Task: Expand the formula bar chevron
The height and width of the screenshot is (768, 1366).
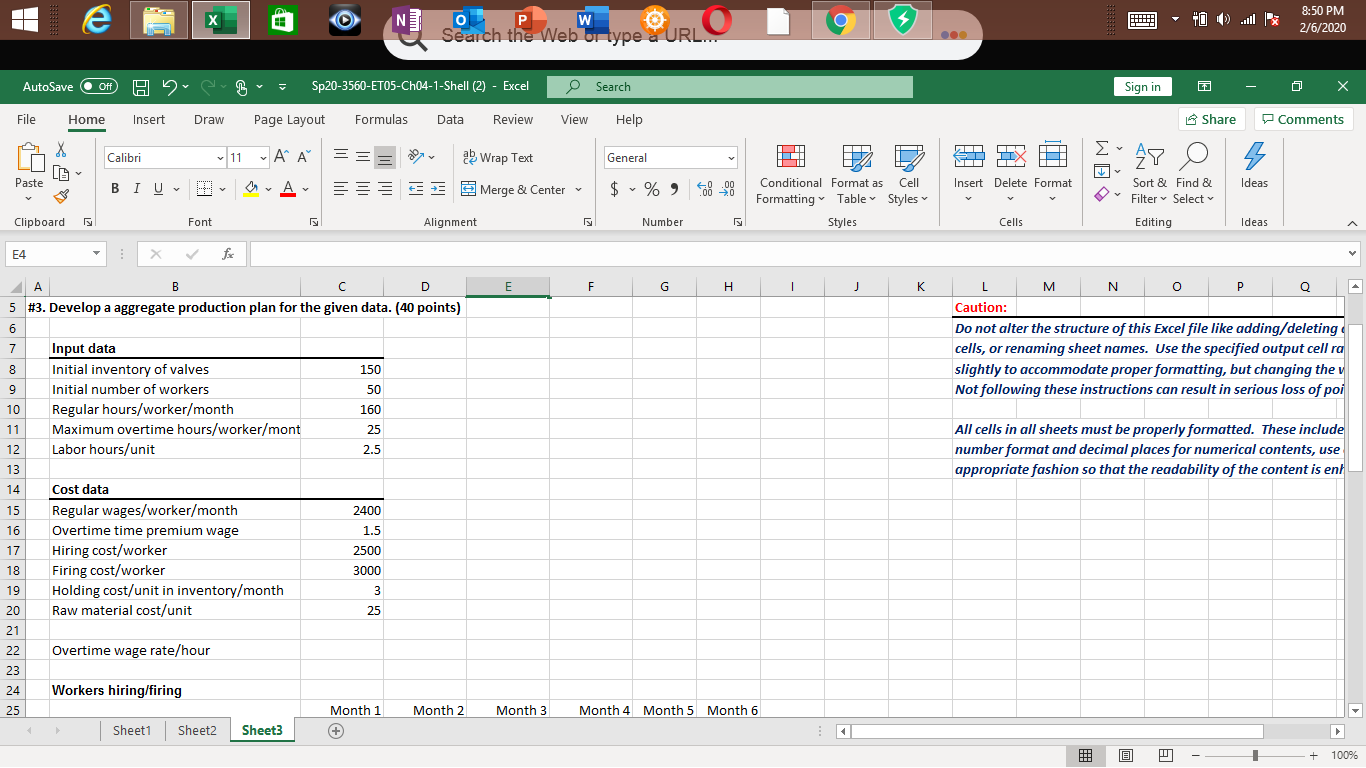Action: click(1354, 256)
